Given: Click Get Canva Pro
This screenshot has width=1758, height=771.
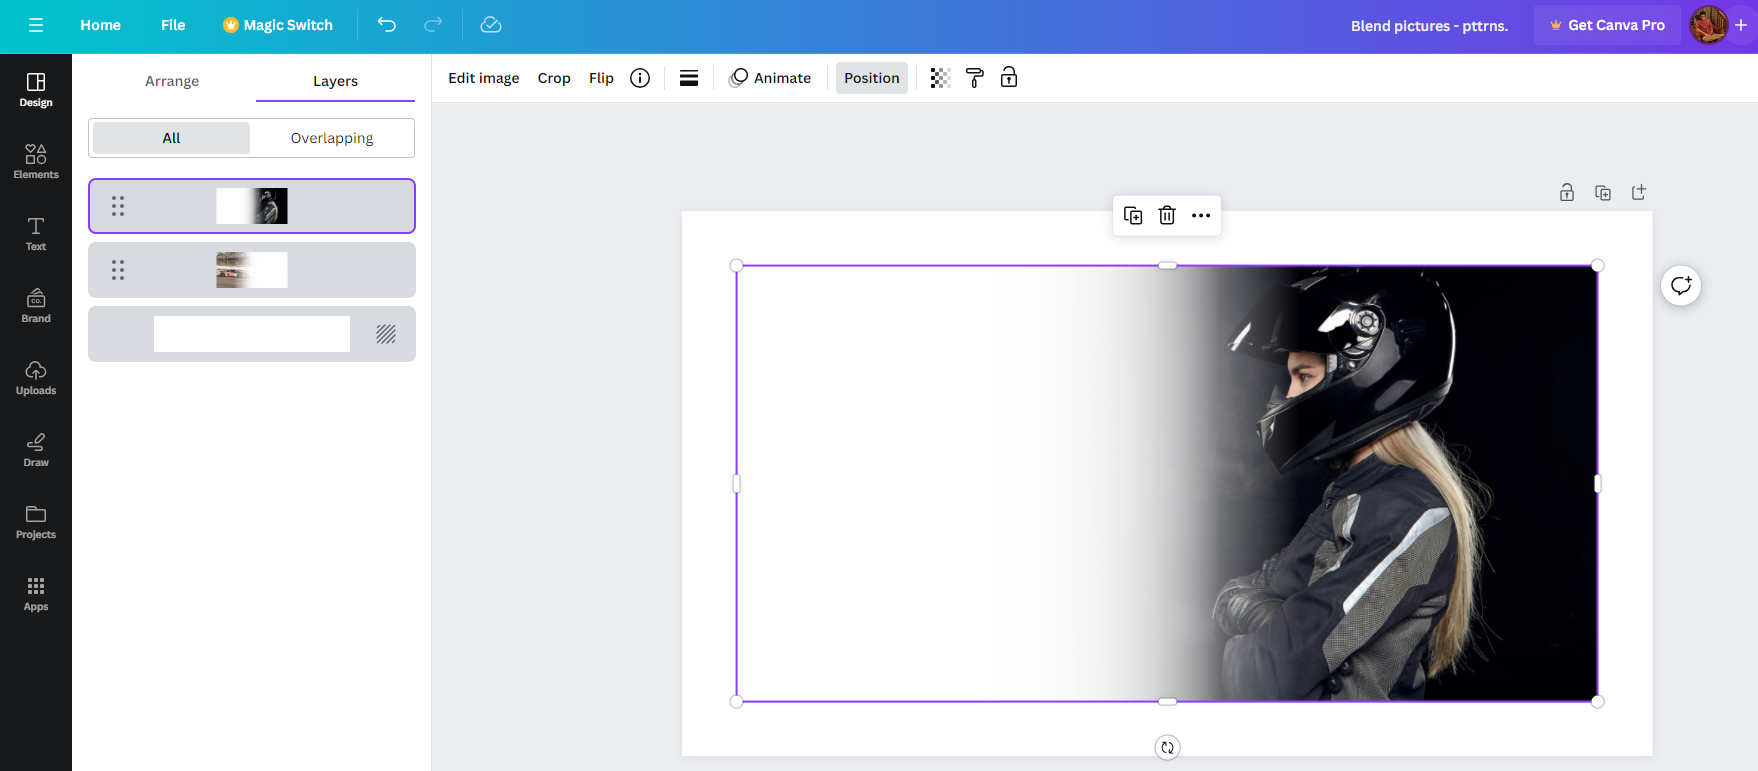Looking at the screenshot, I should [x=1607, y=25].
